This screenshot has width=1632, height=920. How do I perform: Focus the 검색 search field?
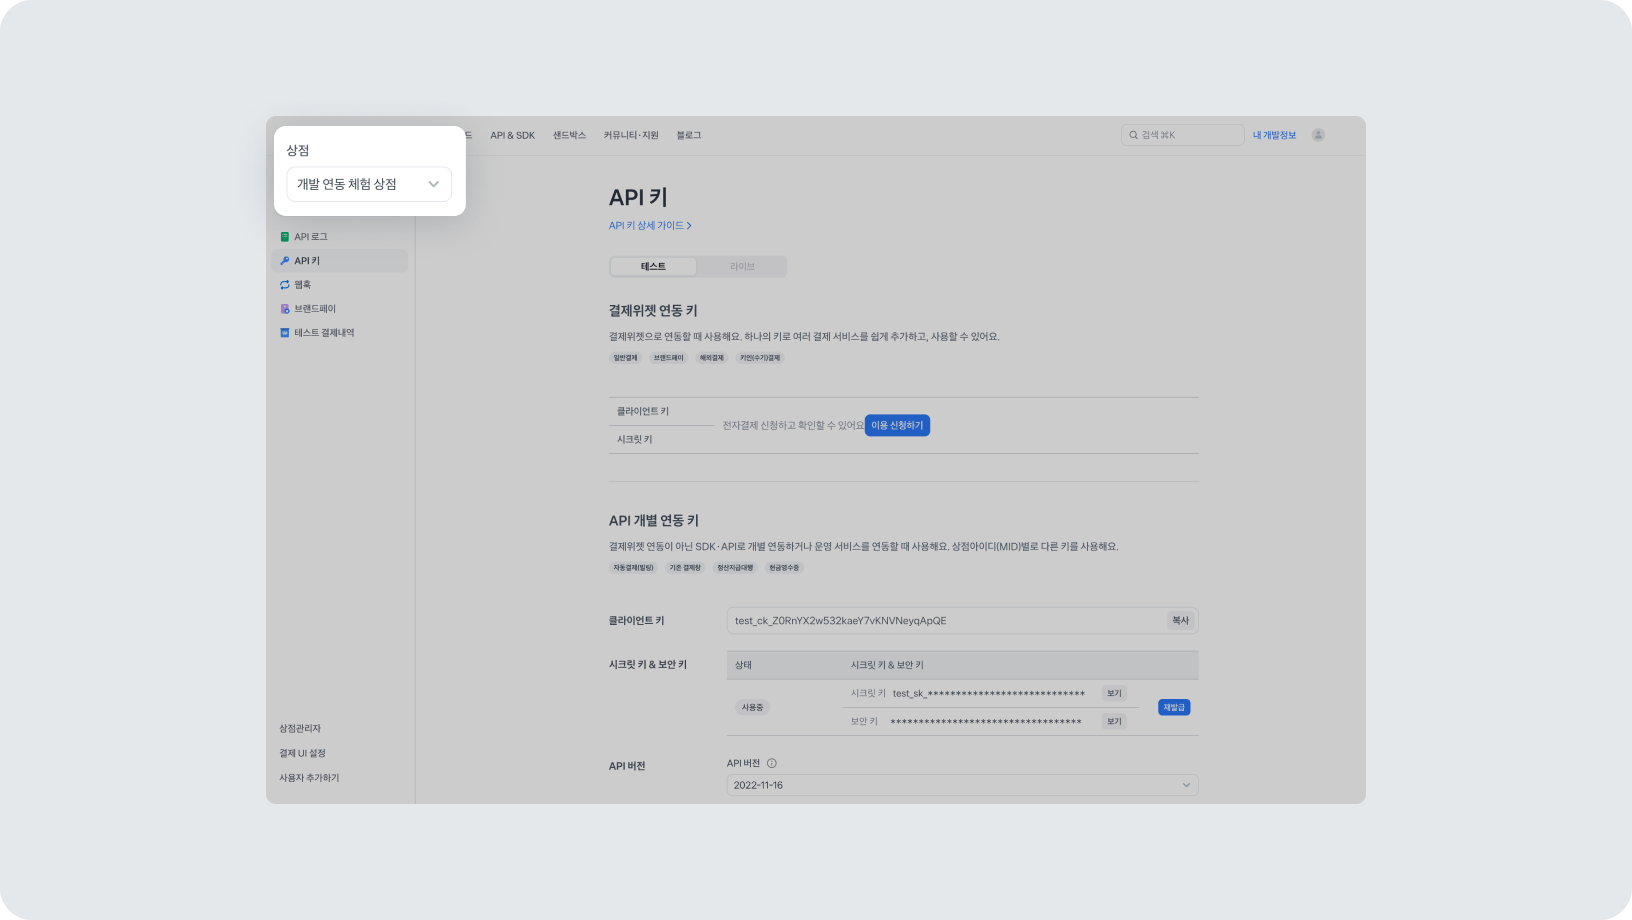click(1182, 135)
